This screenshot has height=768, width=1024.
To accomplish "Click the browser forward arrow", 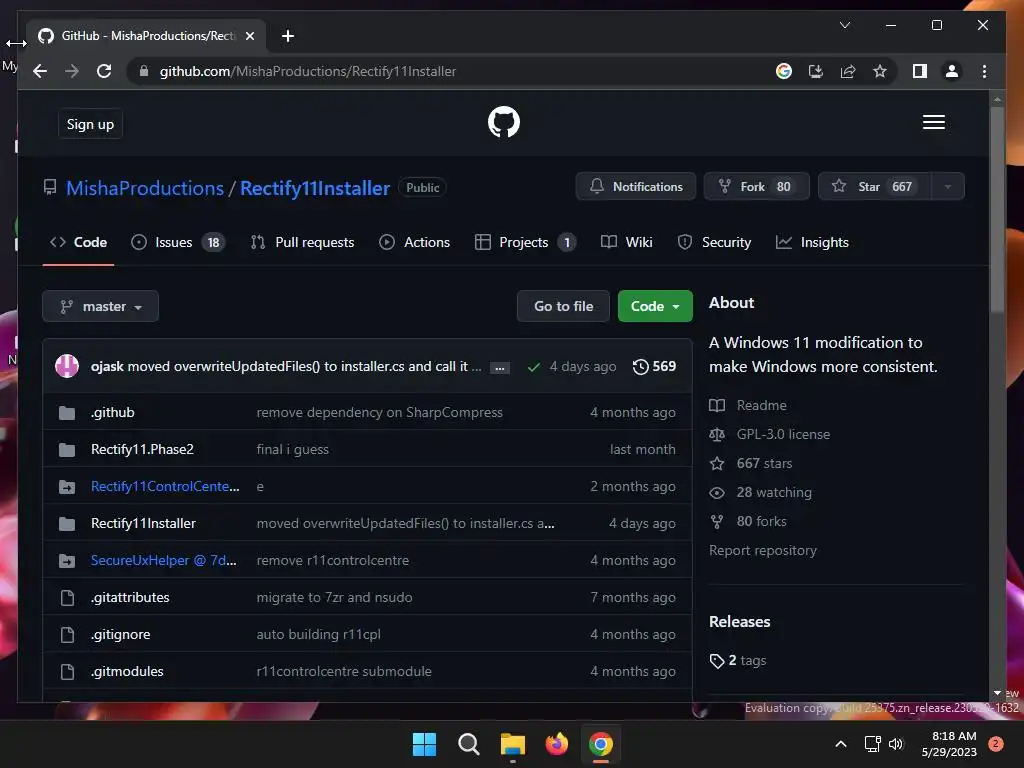I will point(72,71).
